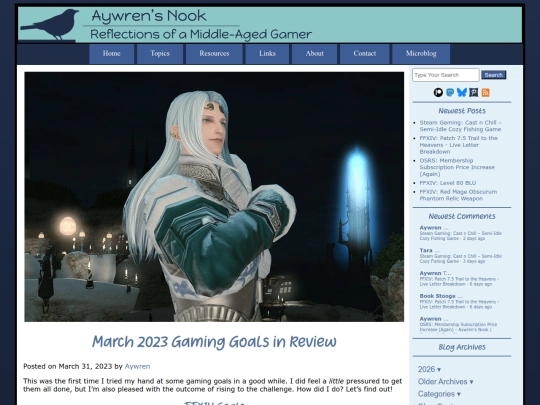Open Aywren's comment from 2 days ago
The image size is (540, 405).
pyautogui.click(x=460, y=233)
